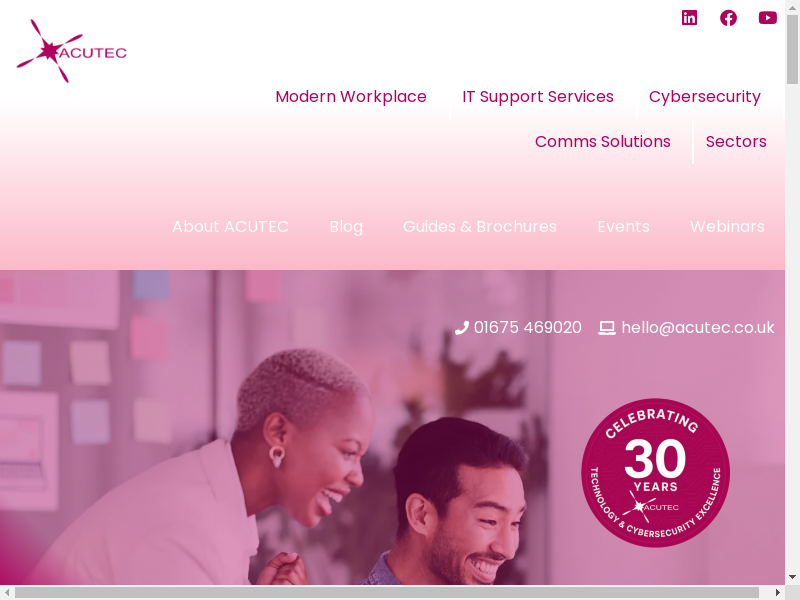
Task: Visit the Blog link
Action: [x=346, y=227]
